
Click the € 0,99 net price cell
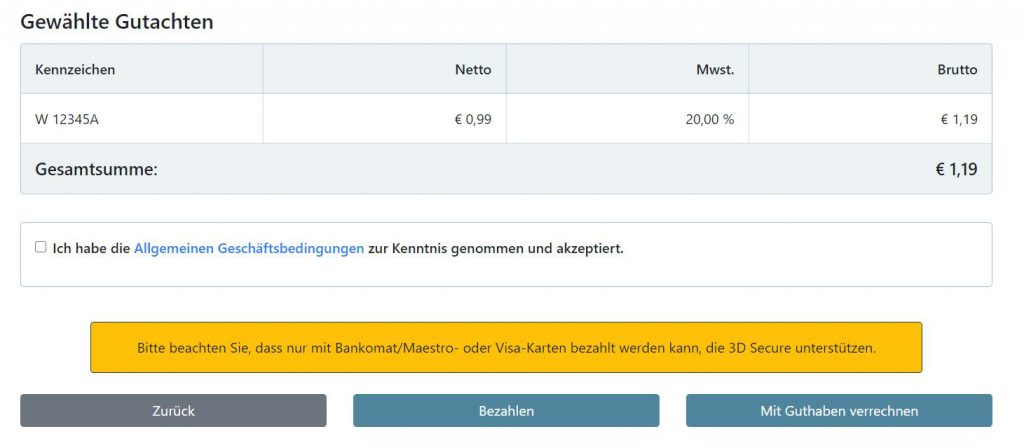click(x=385, y=119)
